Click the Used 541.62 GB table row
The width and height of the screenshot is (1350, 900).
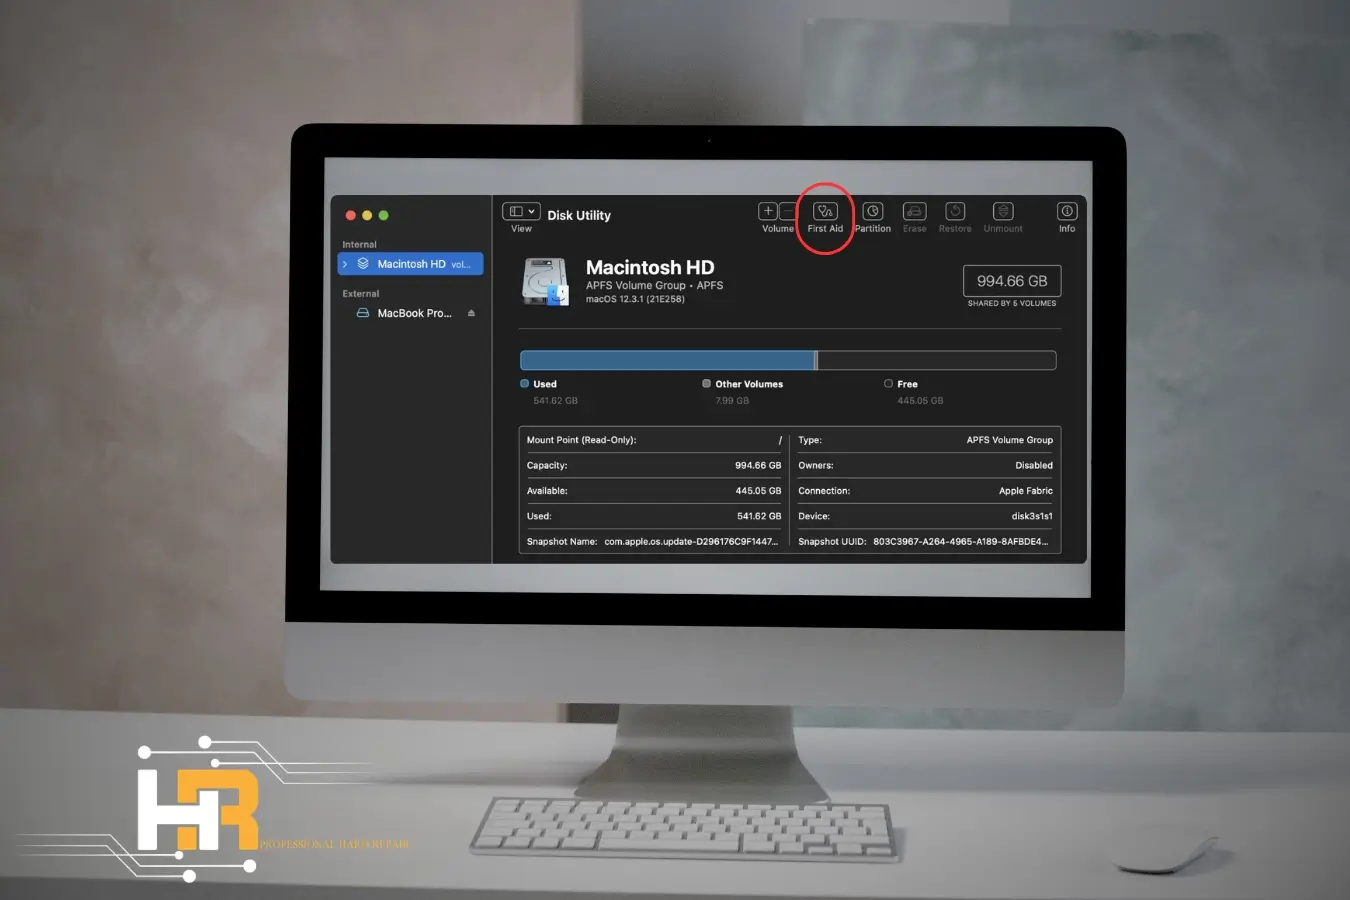pyautogui.click(x=654, y=516)
